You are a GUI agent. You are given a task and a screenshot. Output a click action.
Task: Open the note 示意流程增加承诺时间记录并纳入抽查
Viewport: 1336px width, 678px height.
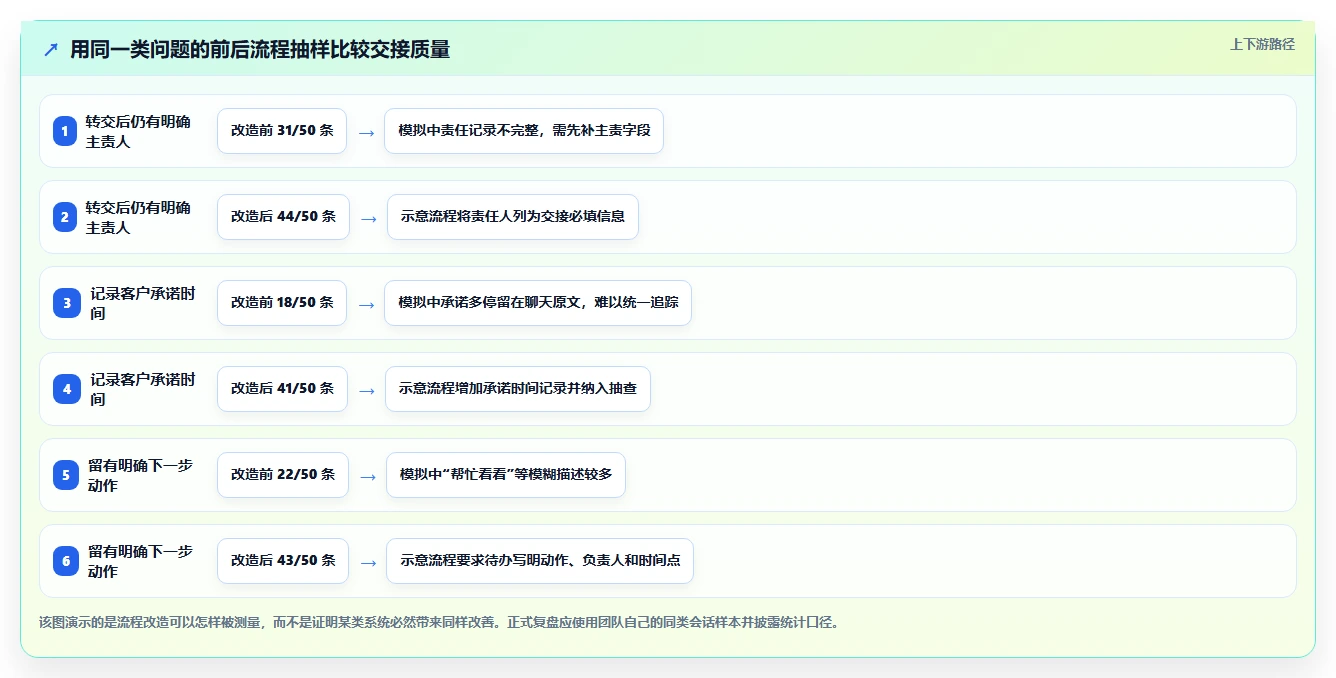click(518, 389)
